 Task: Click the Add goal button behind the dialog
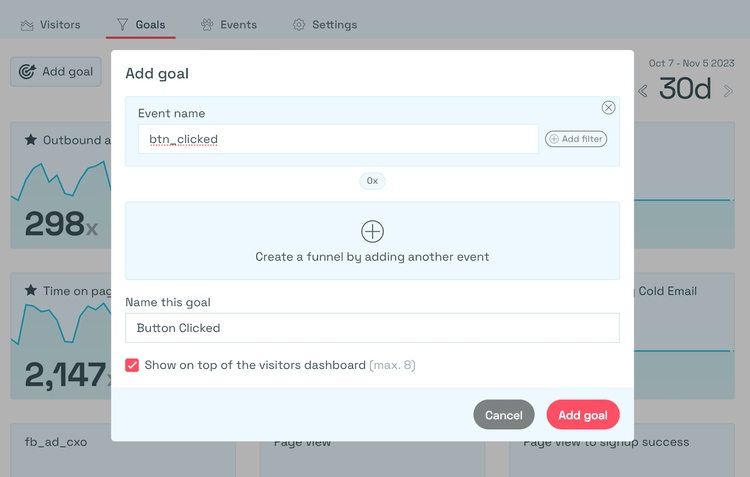point(56,72)
